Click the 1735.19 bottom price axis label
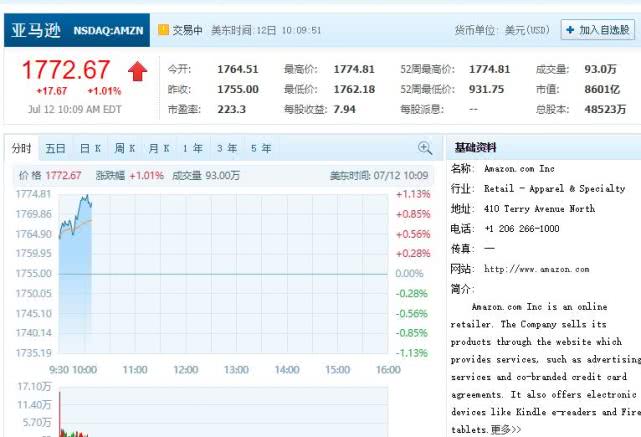The width and height of the screenshot is (641, 437). coord(34,352)
